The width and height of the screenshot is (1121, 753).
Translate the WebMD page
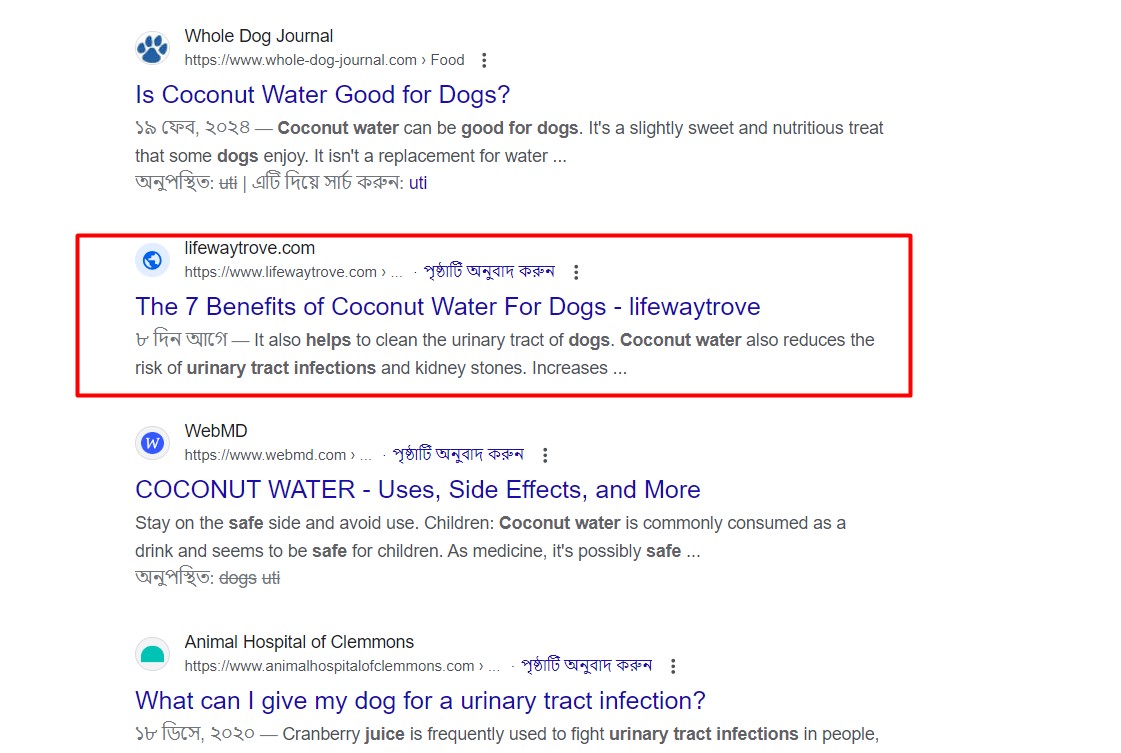[x=458, y=454]
